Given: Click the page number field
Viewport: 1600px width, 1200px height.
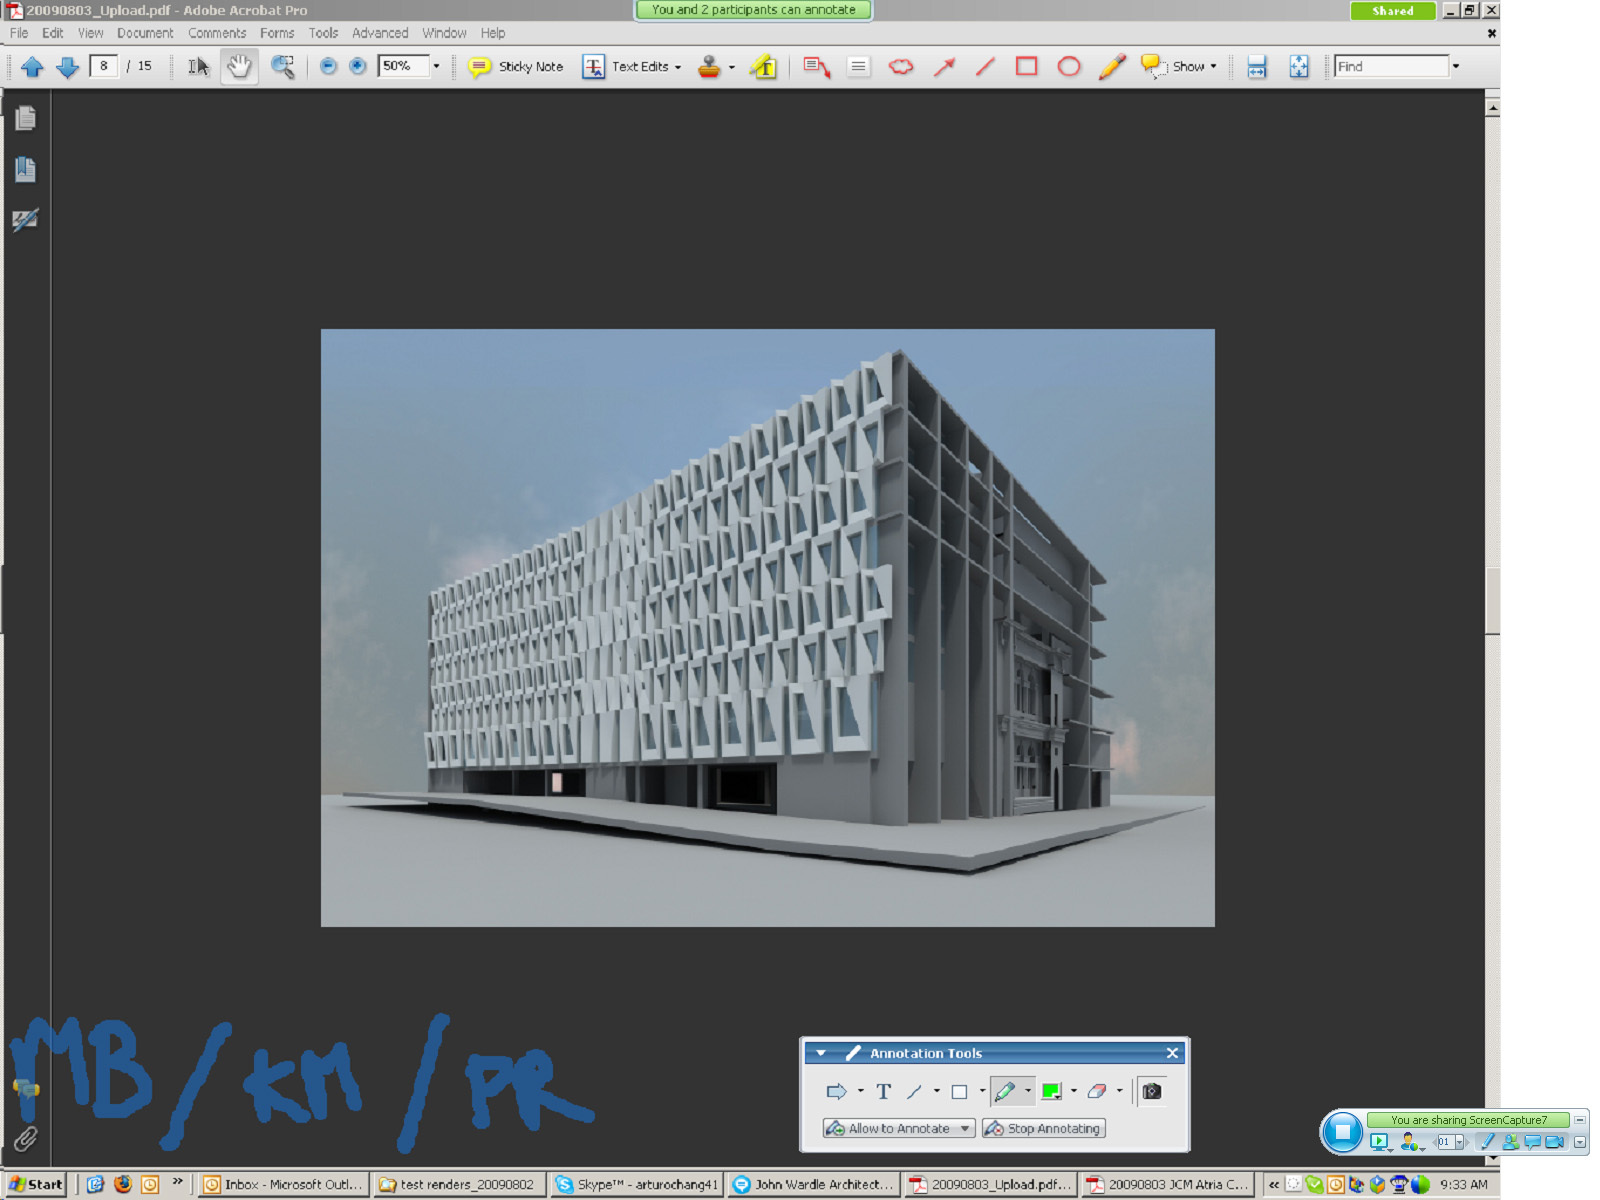Looking at the screenshot, I should point(103,66).
